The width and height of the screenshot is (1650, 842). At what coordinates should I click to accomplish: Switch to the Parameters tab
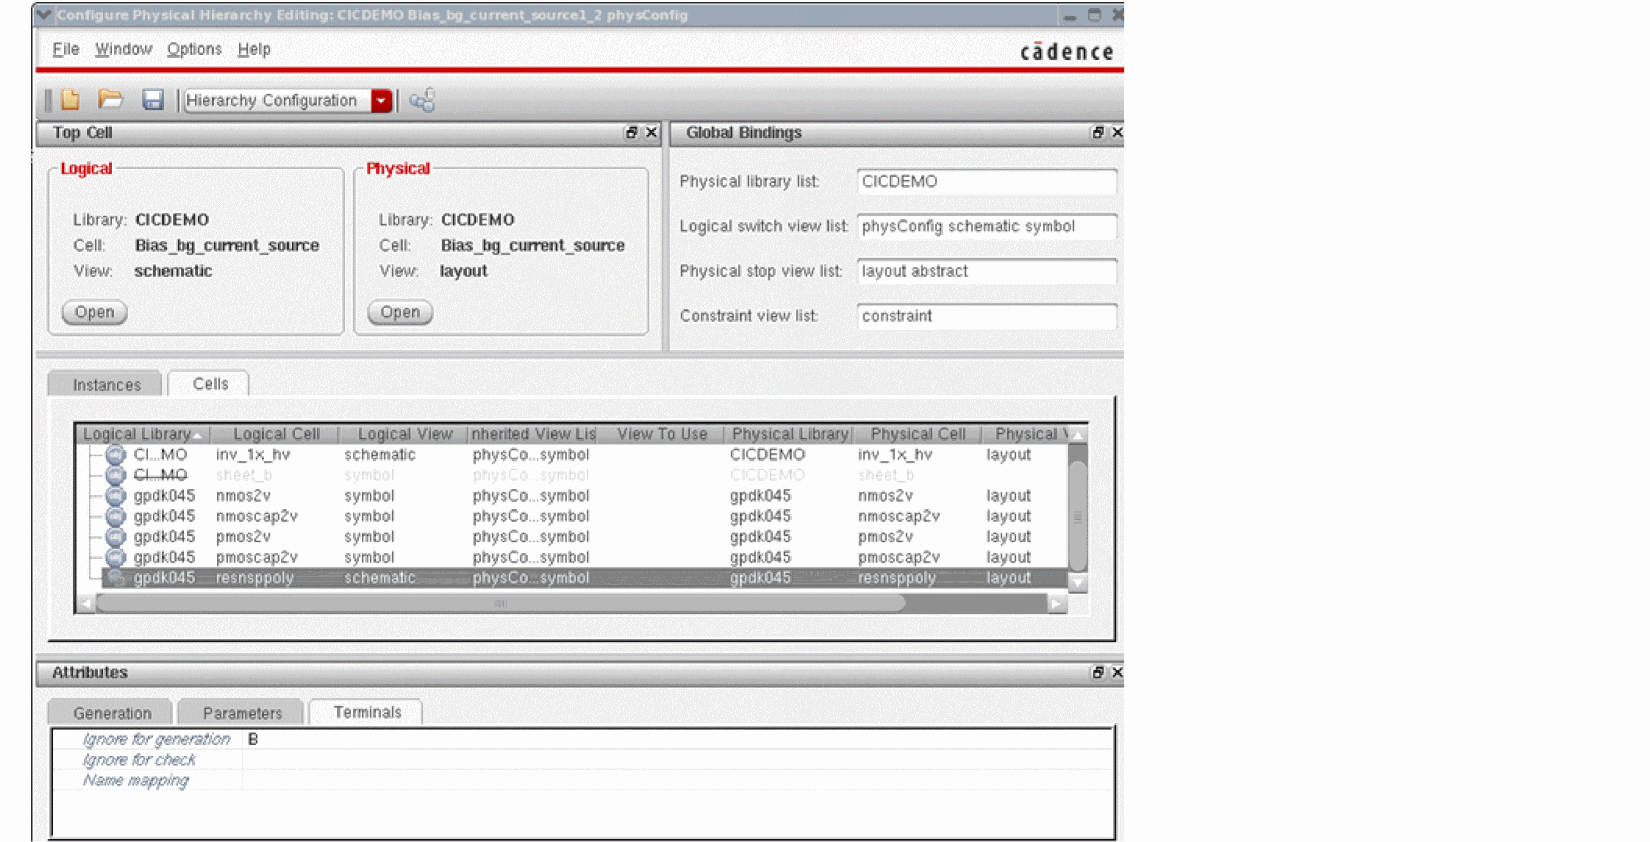tap(242, 713)
